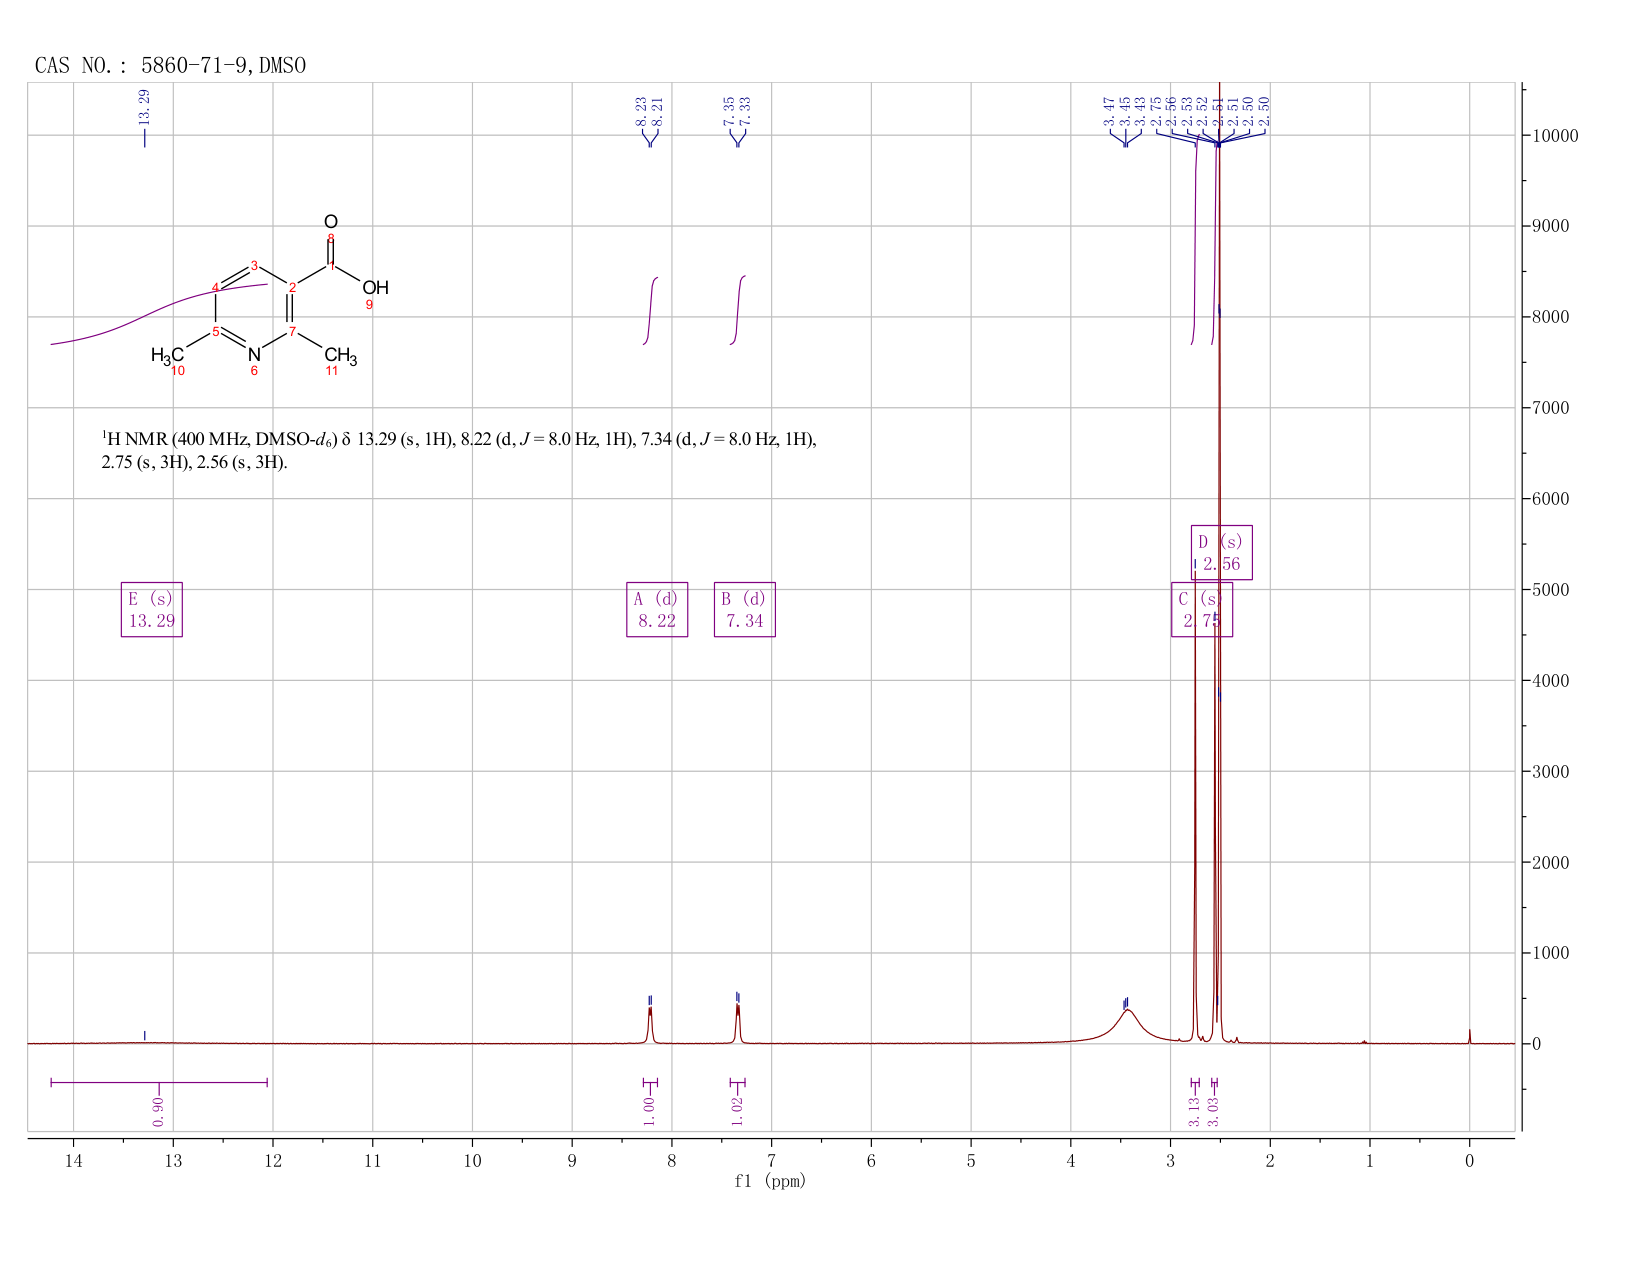Click the x-axis tick label 12
Image resolution: width=1650 pixels, height=1275 pixels.
pyautogui.click(x=273, y=1160)
